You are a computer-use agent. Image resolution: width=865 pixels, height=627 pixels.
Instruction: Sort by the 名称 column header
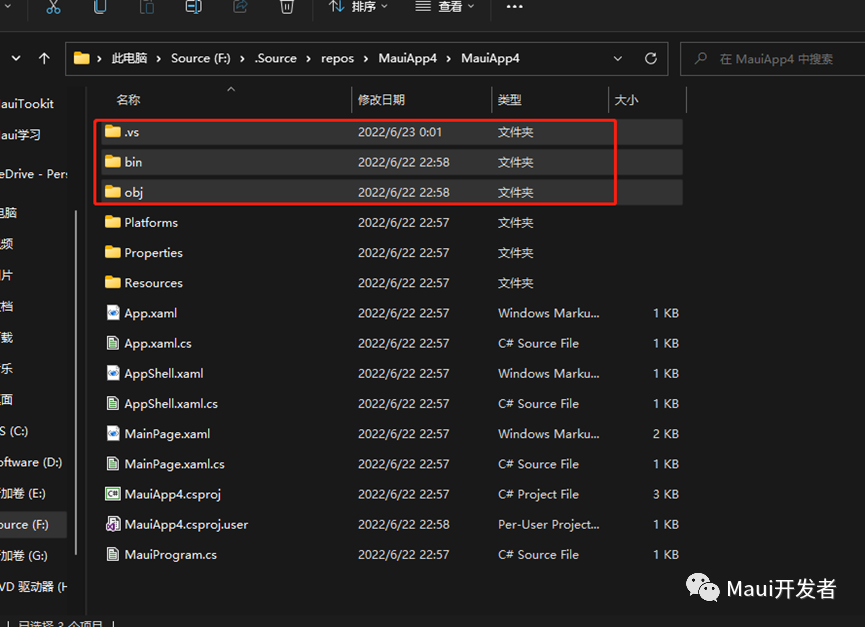(x=128, y=100)
